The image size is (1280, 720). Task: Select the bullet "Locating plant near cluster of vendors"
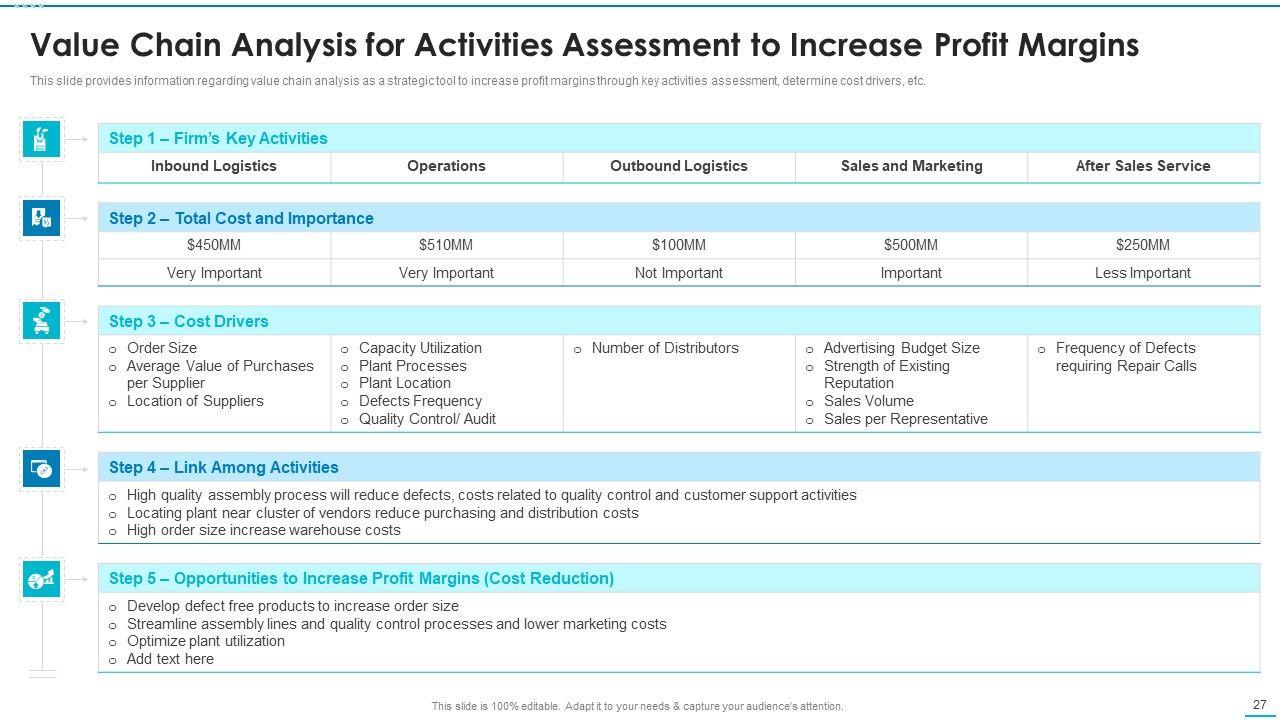383,513
